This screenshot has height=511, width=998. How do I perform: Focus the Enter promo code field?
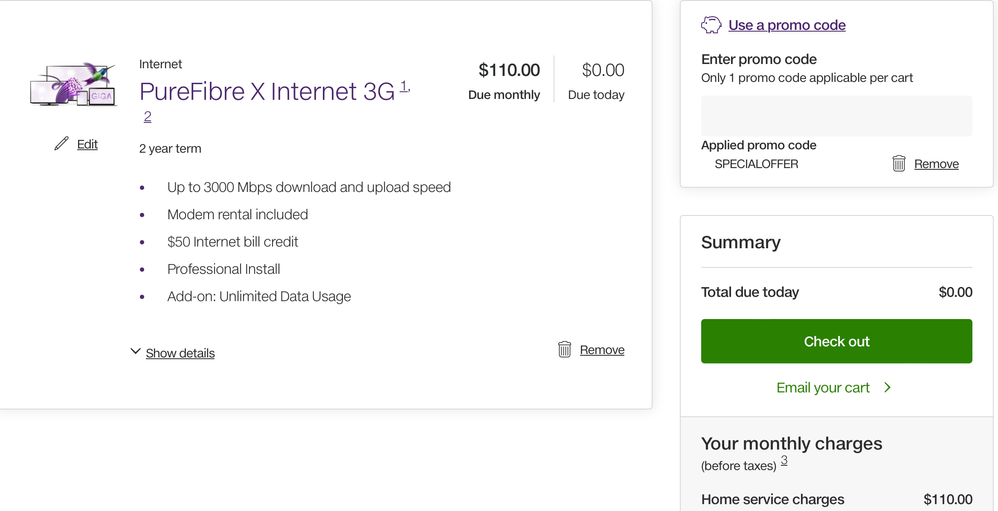[x=836, y=116]
